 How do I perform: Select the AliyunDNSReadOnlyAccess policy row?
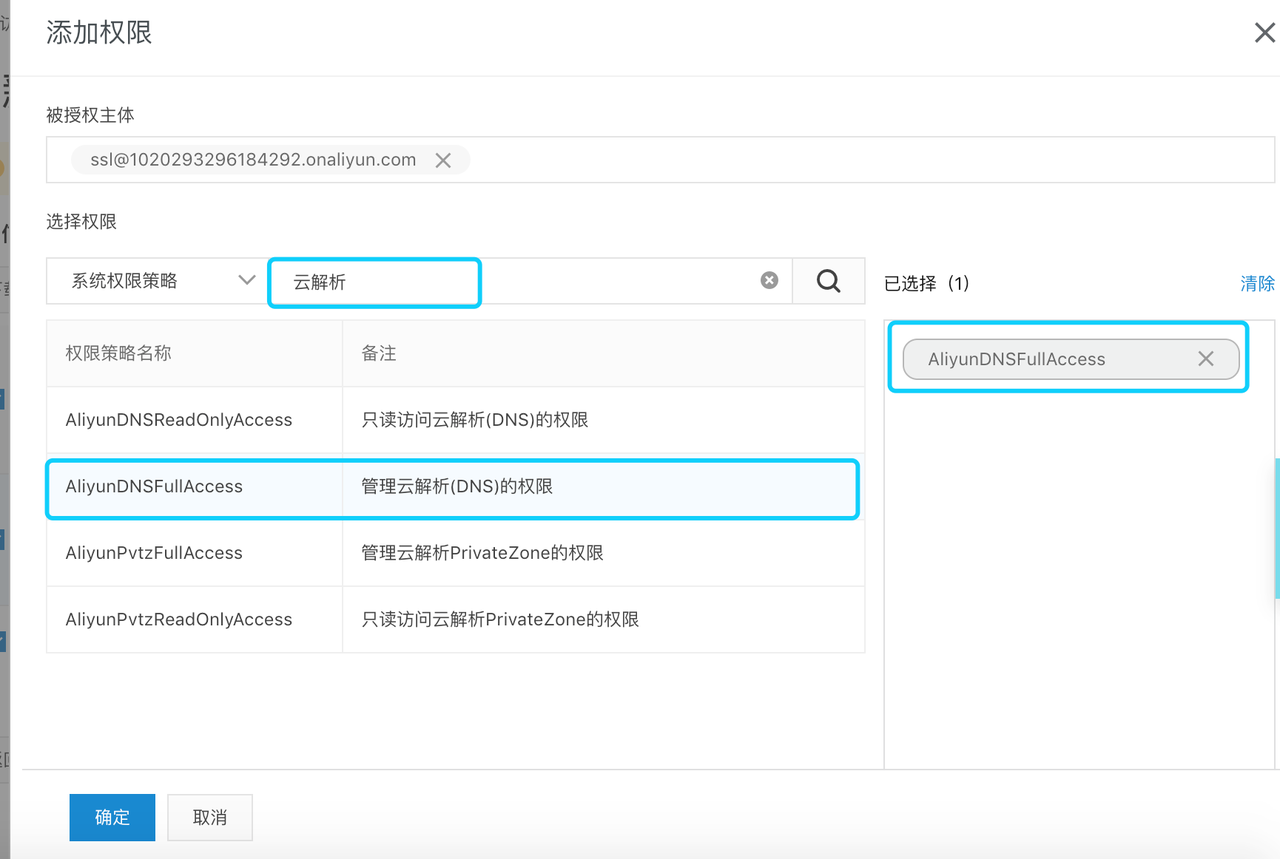click(x=179, y=420)
